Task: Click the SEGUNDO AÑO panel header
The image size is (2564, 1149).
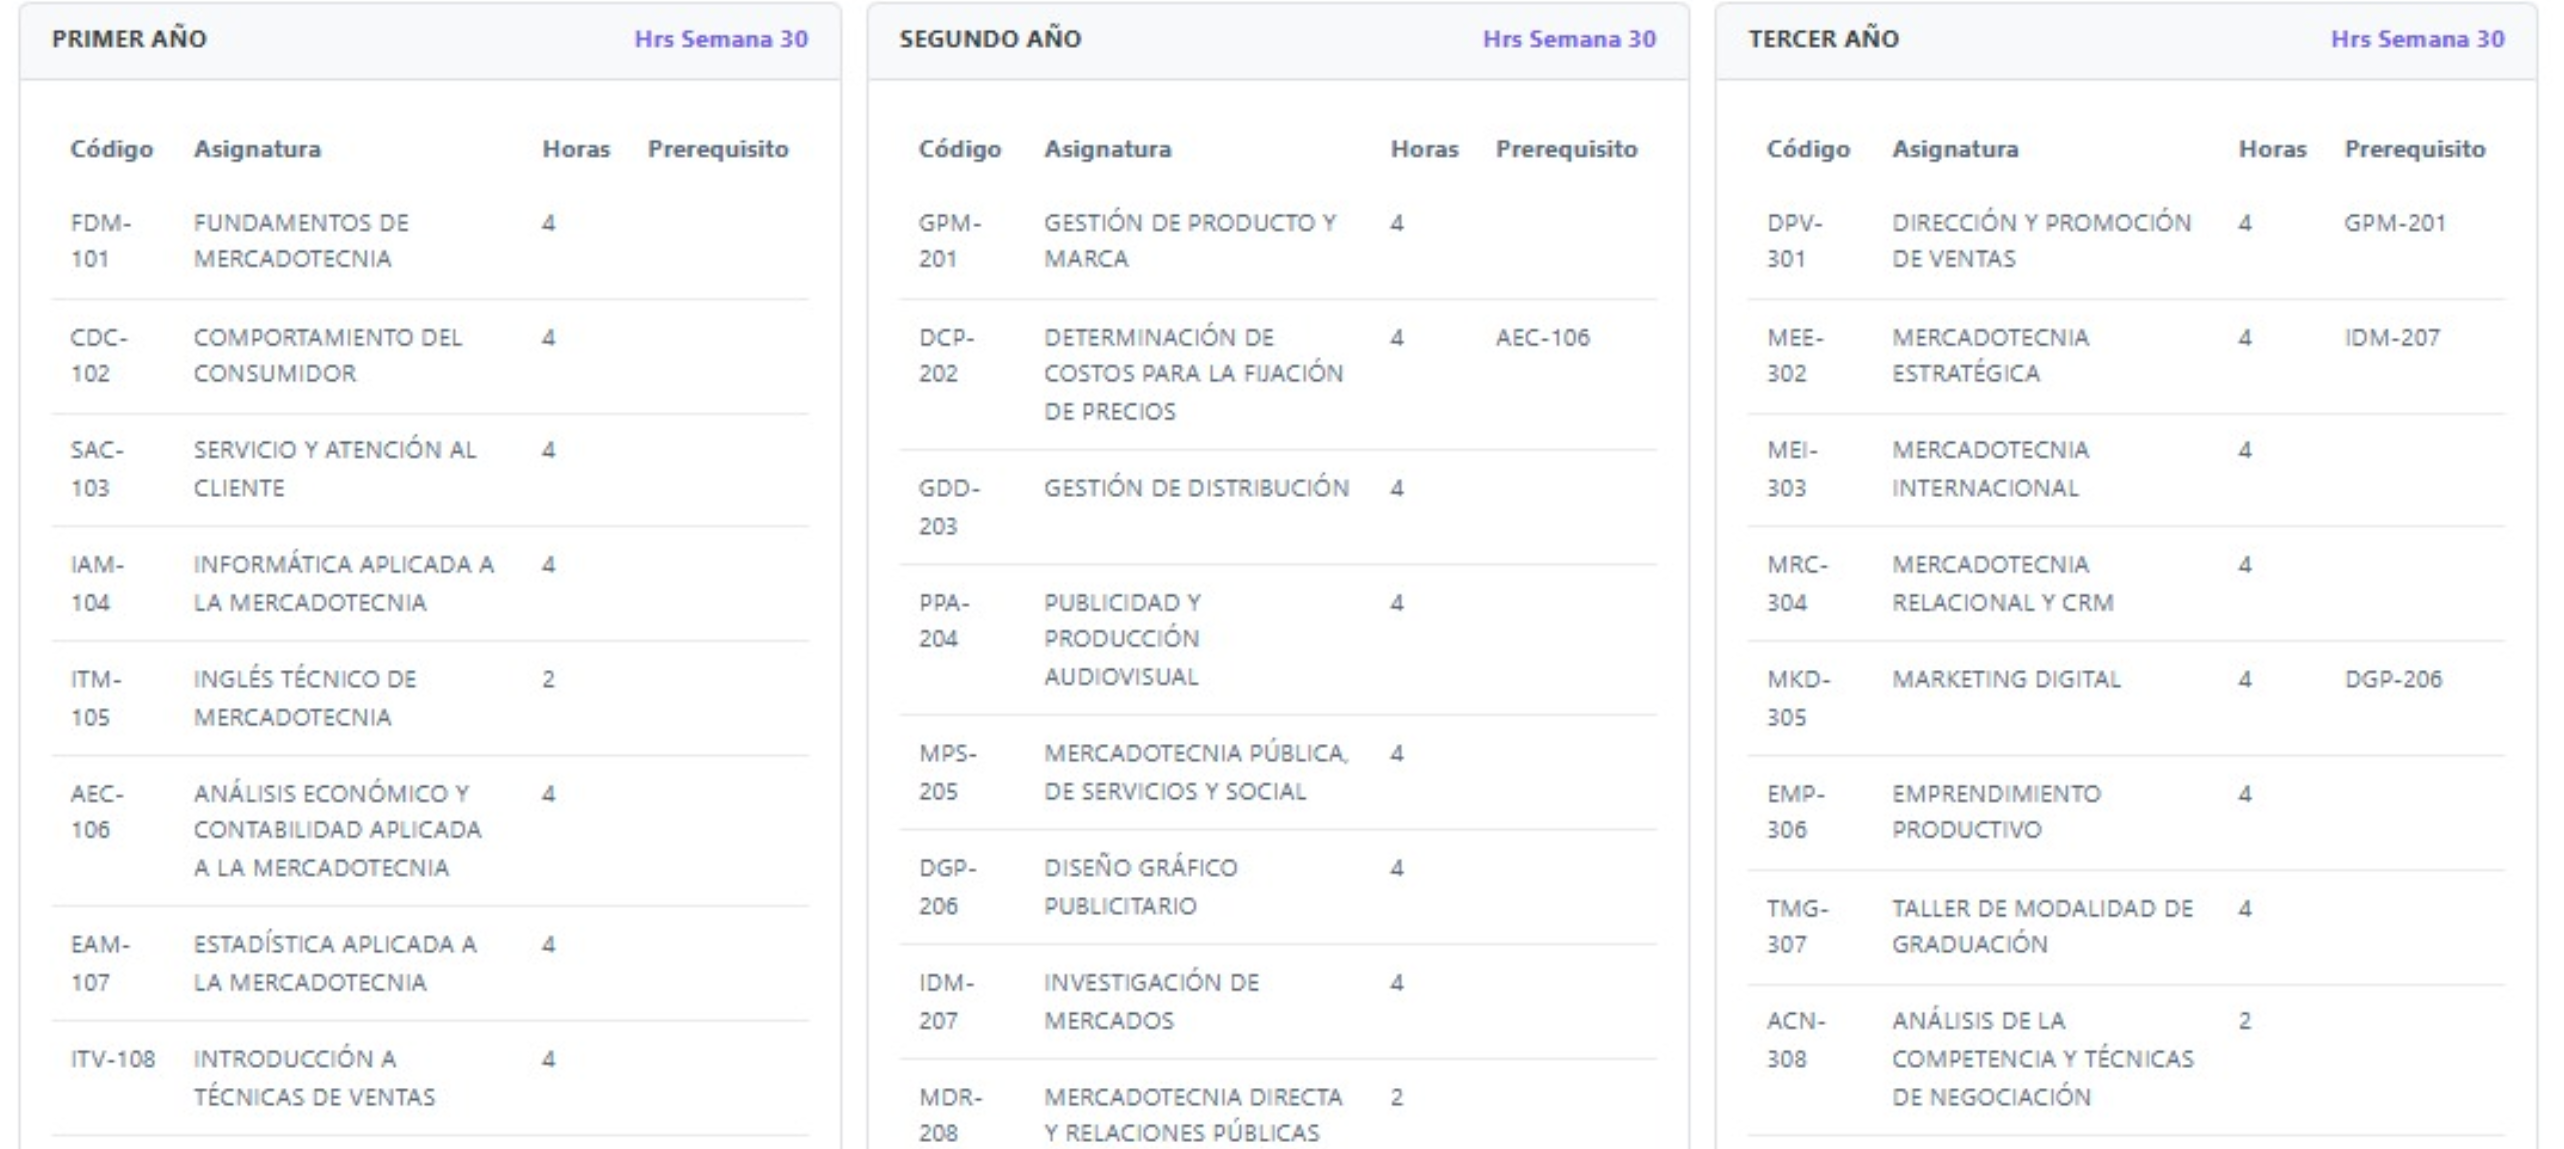Action: tap(990, 39)
